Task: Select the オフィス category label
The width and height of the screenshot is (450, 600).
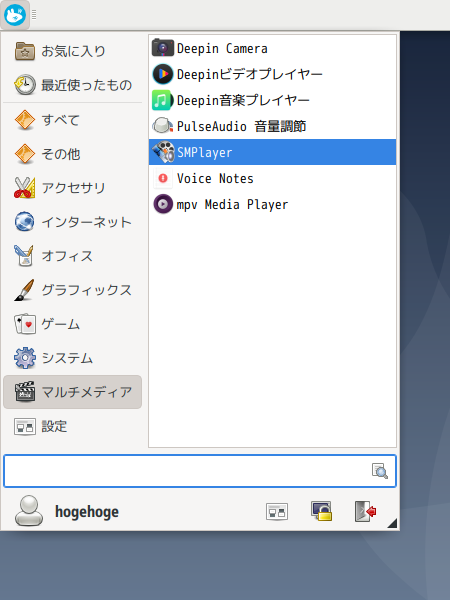Action: pyautogui.click(x=67, y=256)
